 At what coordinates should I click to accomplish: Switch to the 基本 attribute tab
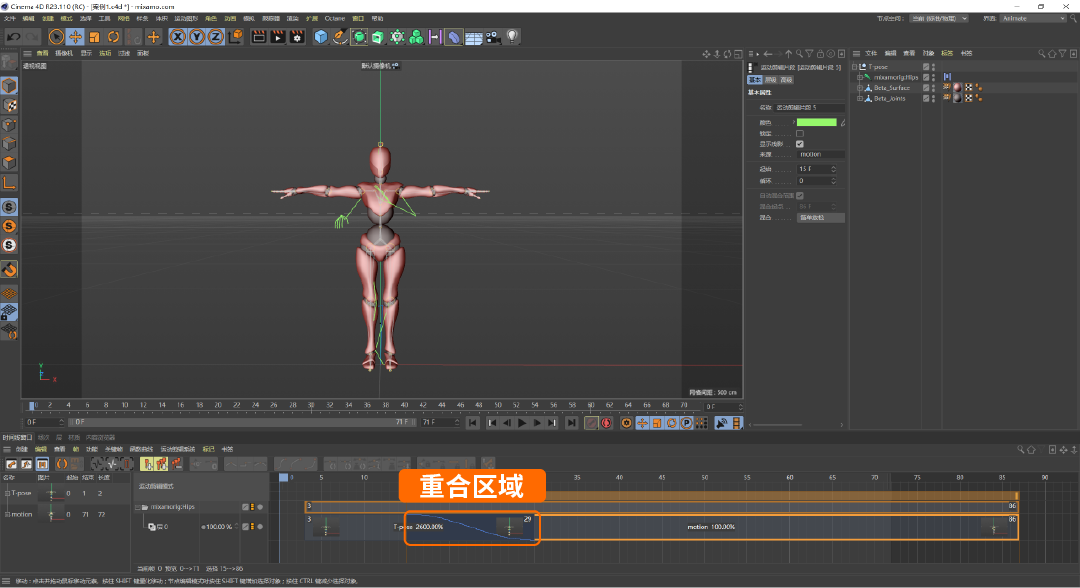[x=755, y=80]
